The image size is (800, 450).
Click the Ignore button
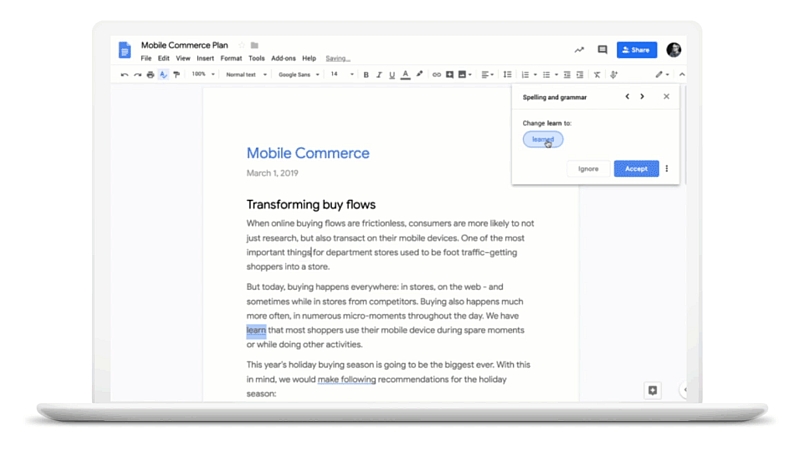(x=588, y=169)
